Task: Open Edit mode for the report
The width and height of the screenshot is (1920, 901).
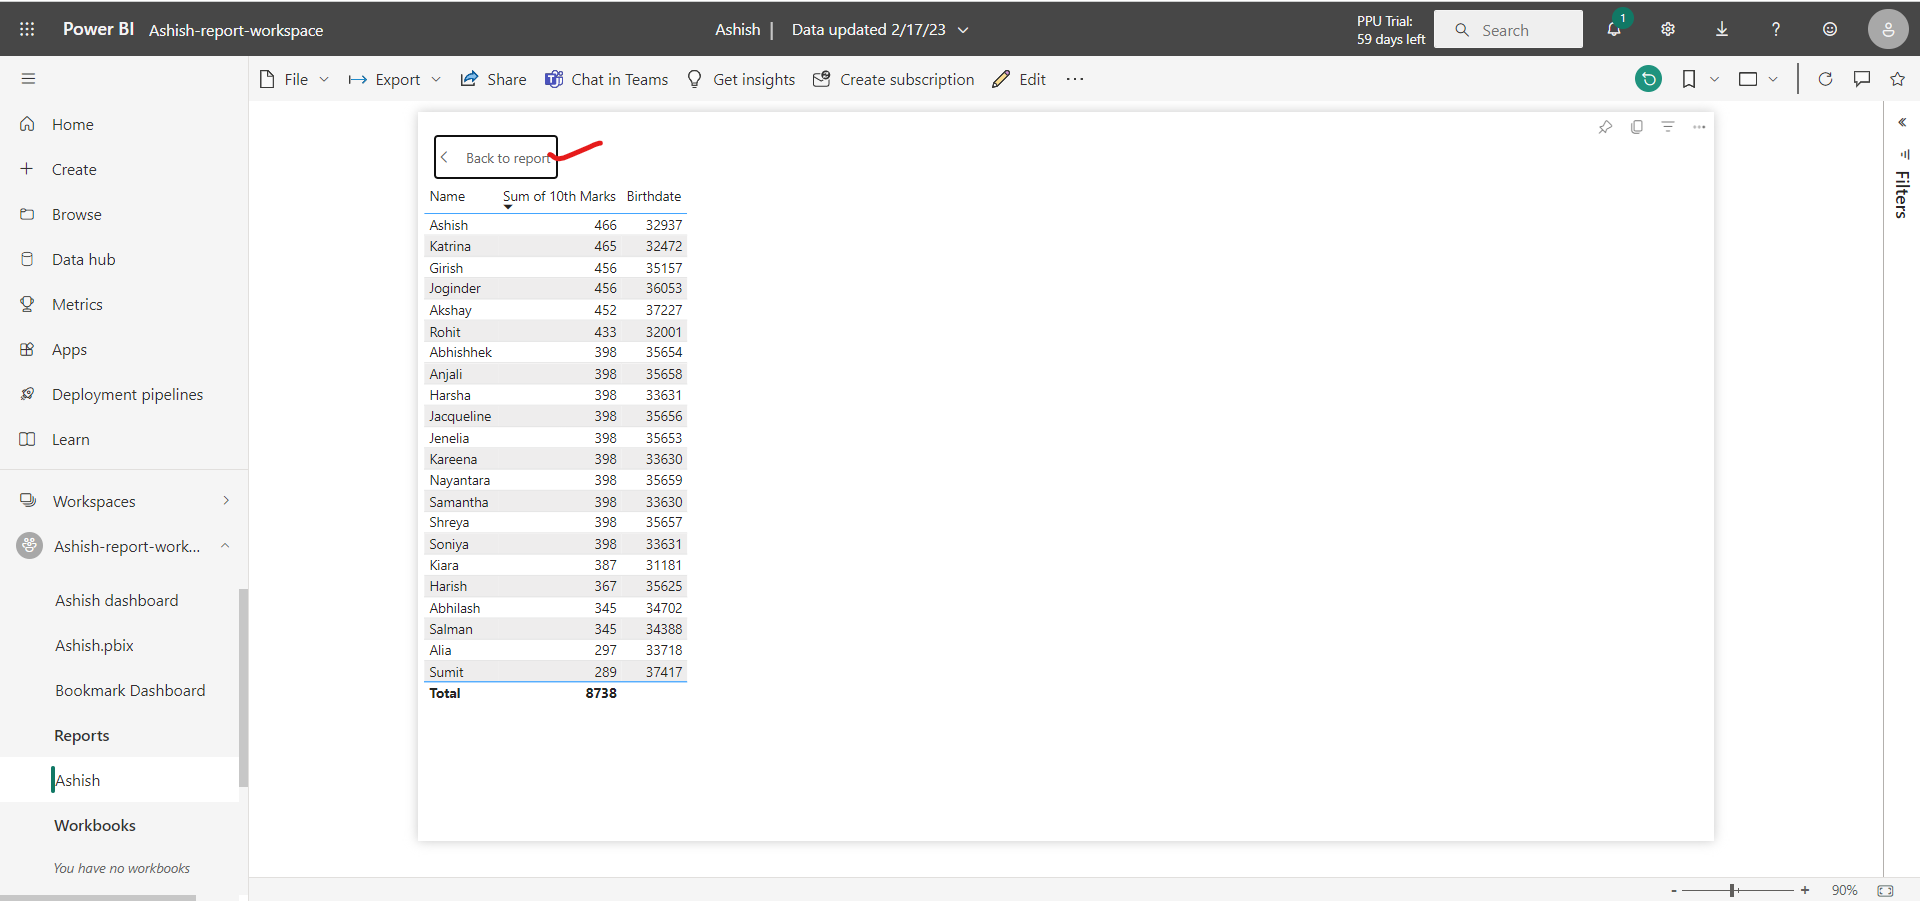Action: tap(1019, 79)
